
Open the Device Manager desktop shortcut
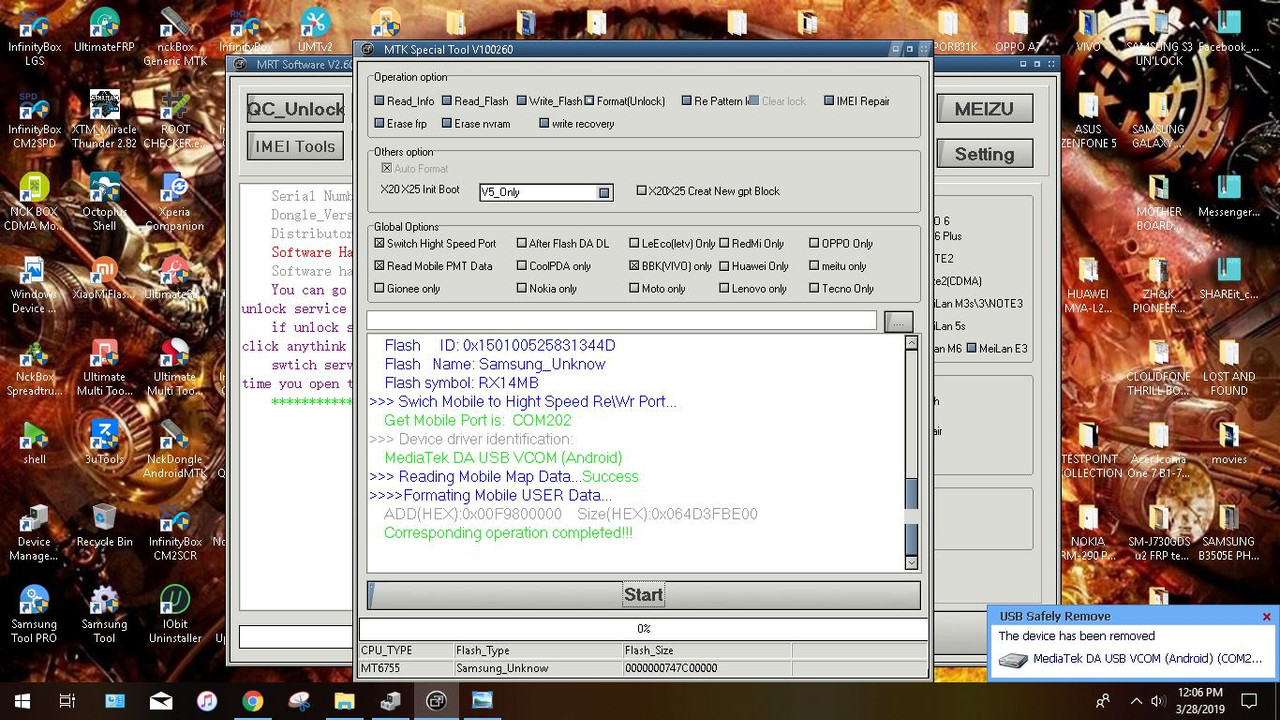tap(35, 532)
